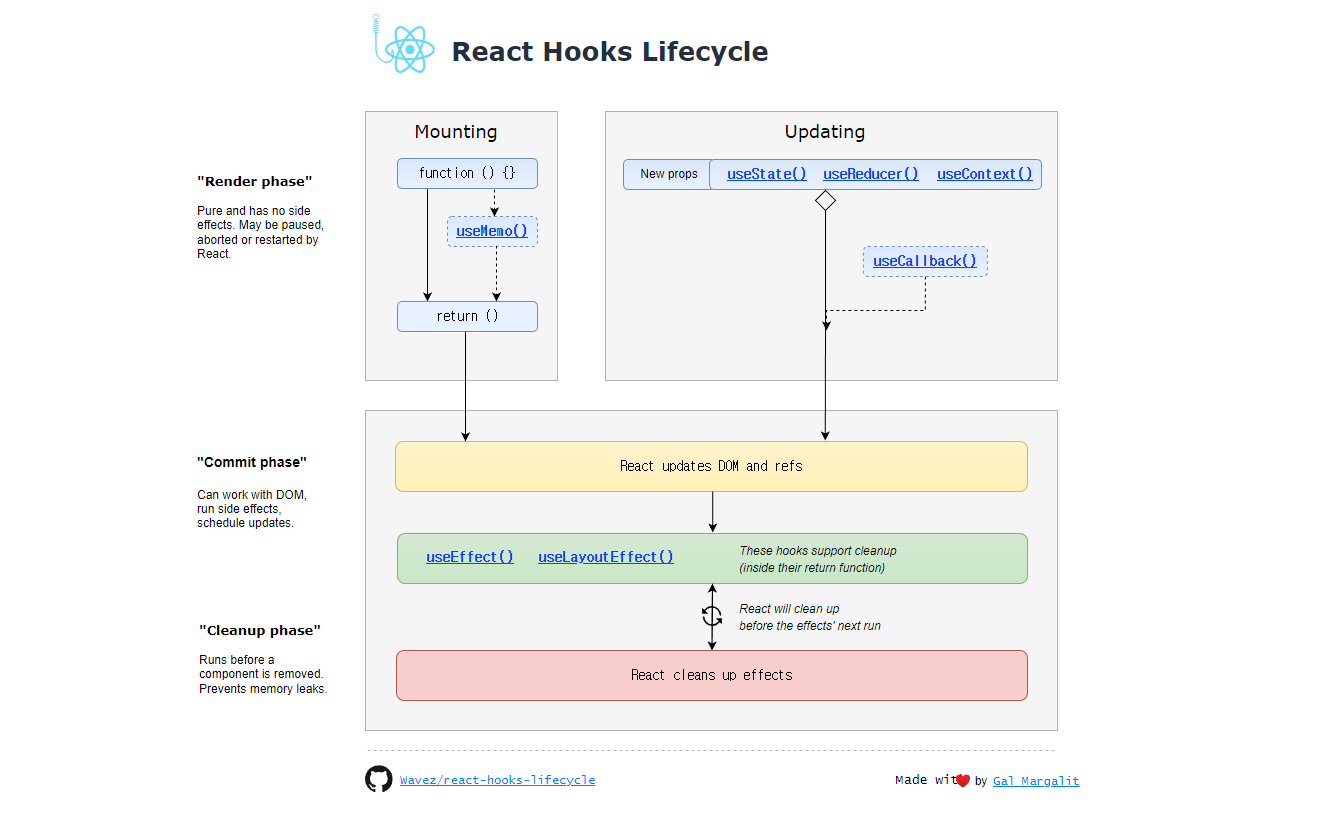Click the '"Cleanup phase"' label

pyautogui.click(x=260, y=630)
